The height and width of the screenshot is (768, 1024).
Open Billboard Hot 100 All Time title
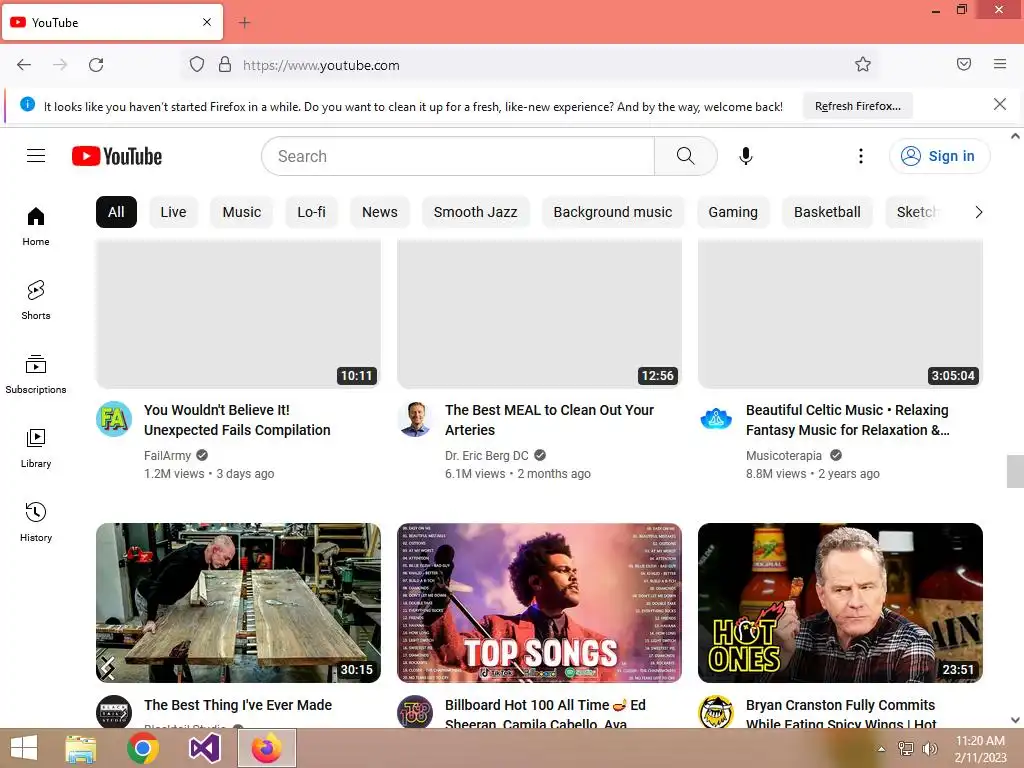point(545,714)
